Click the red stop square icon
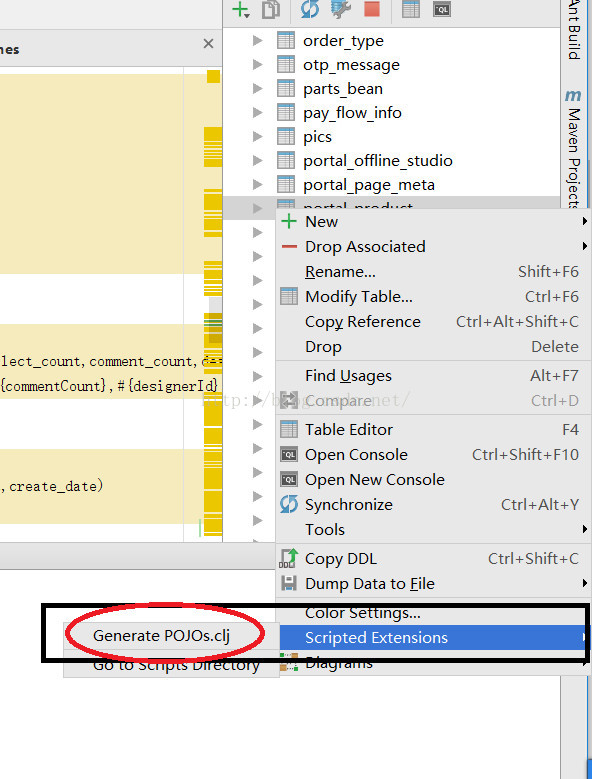The height and width of the screenshot is (779, 592). click(x=372, y=9)
